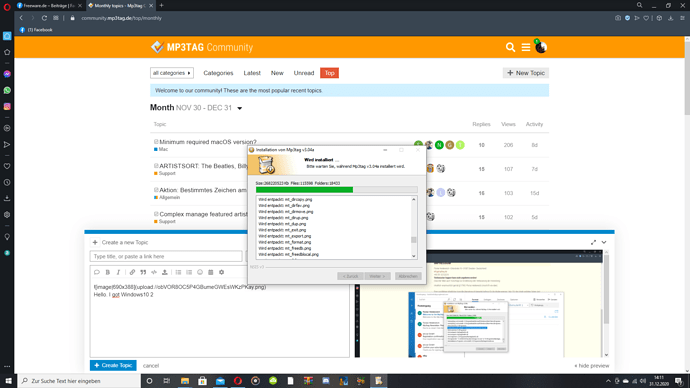690x388 pixels.
Task: Open the Complex manage featured artist topic
Action: 203,214
